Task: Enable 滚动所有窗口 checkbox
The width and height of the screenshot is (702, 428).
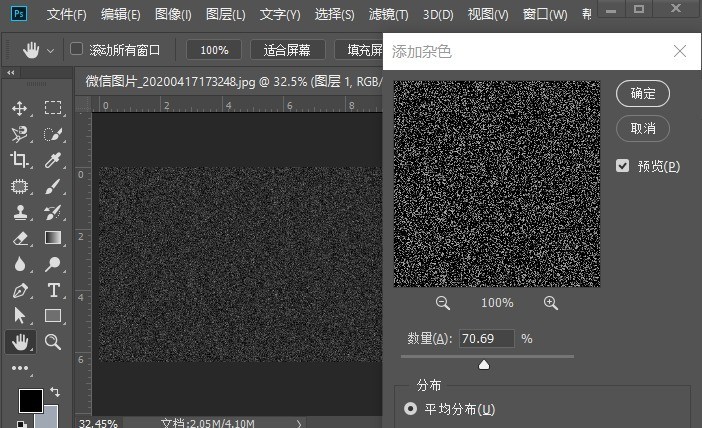Action: (77, 49)
